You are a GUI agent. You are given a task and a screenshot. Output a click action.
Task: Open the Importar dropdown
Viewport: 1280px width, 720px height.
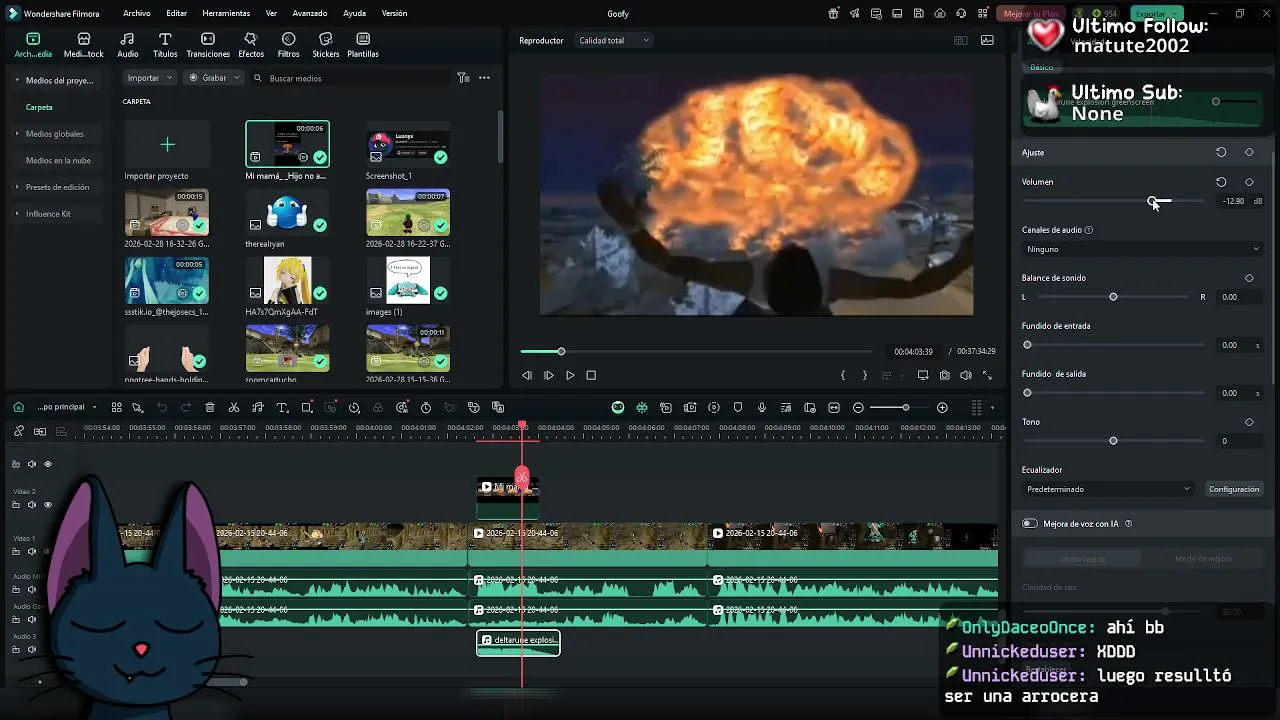pyautogui.click(x=149, y=78)
